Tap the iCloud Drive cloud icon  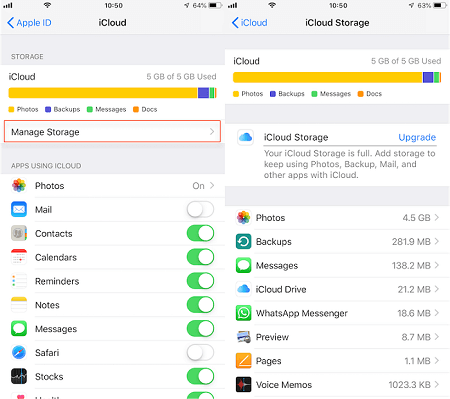tap(244, 289)
